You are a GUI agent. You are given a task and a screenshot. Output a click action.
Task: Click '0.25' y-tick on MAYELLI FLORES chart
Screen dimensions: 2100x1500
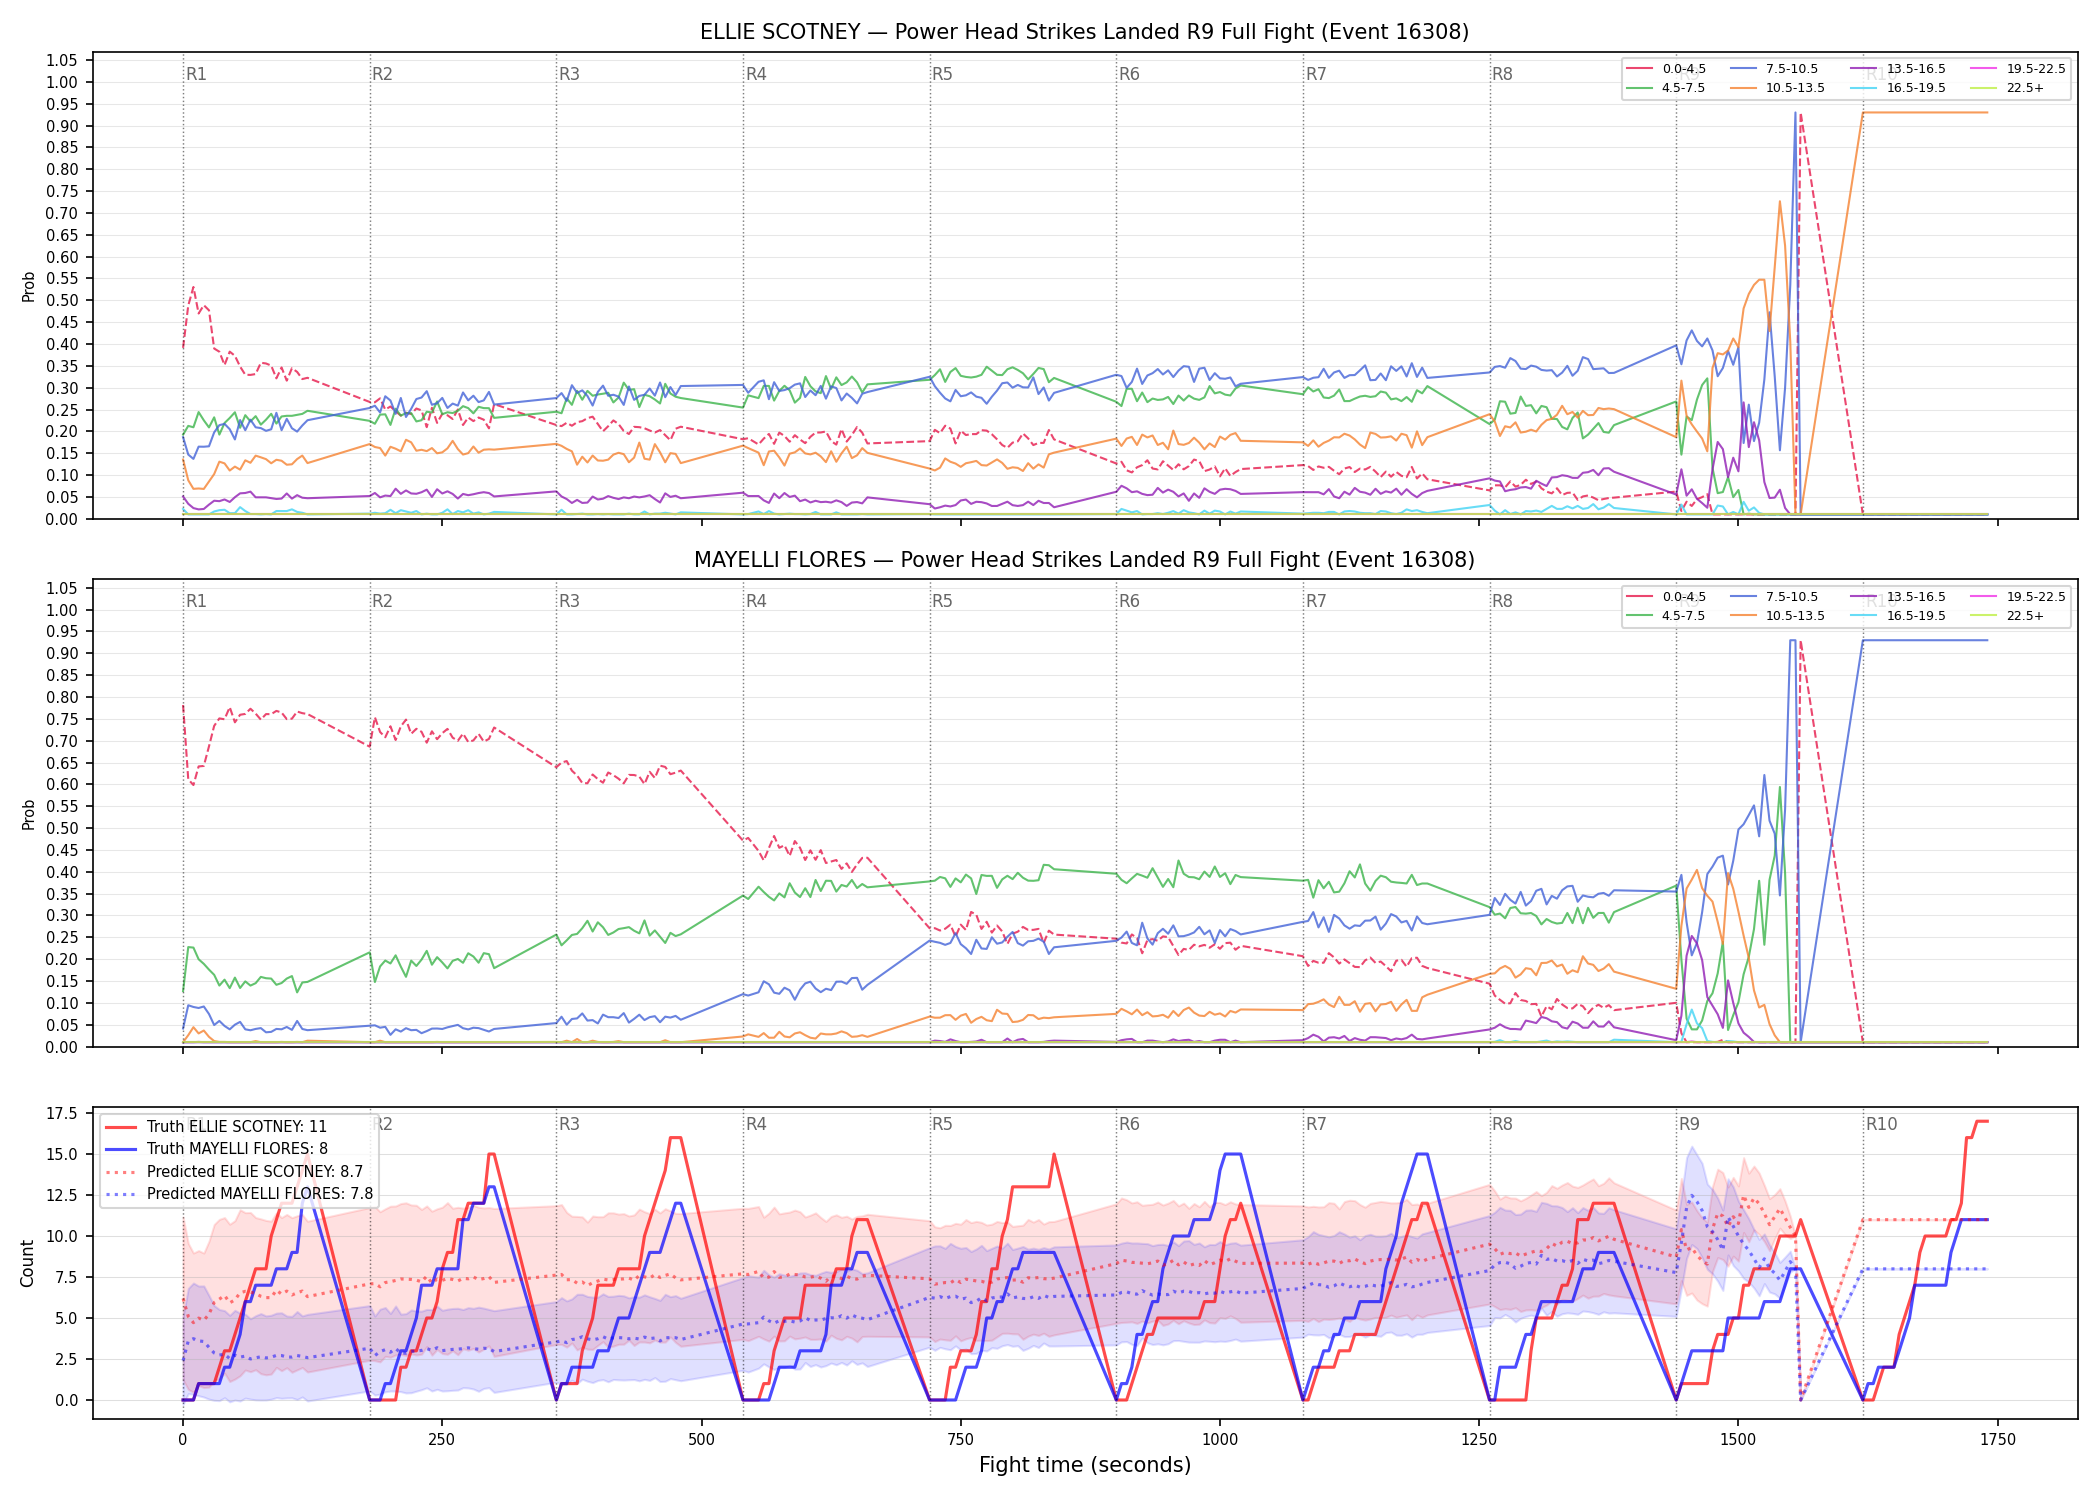[62, 937]
